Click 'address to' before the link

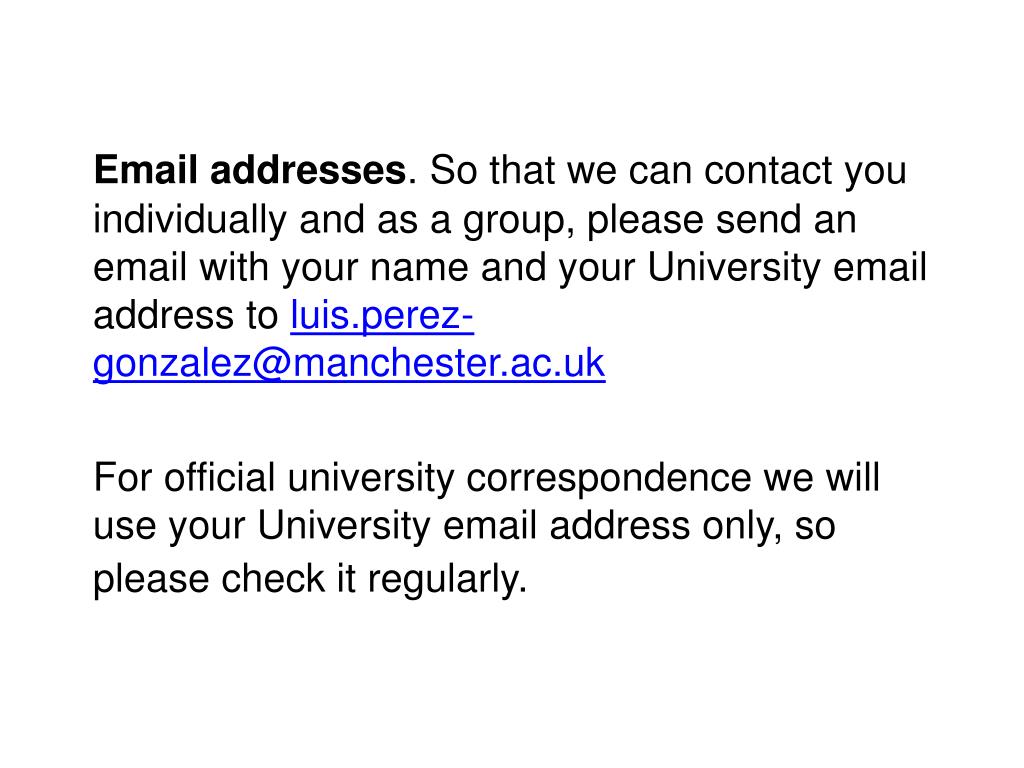point(185,316)
